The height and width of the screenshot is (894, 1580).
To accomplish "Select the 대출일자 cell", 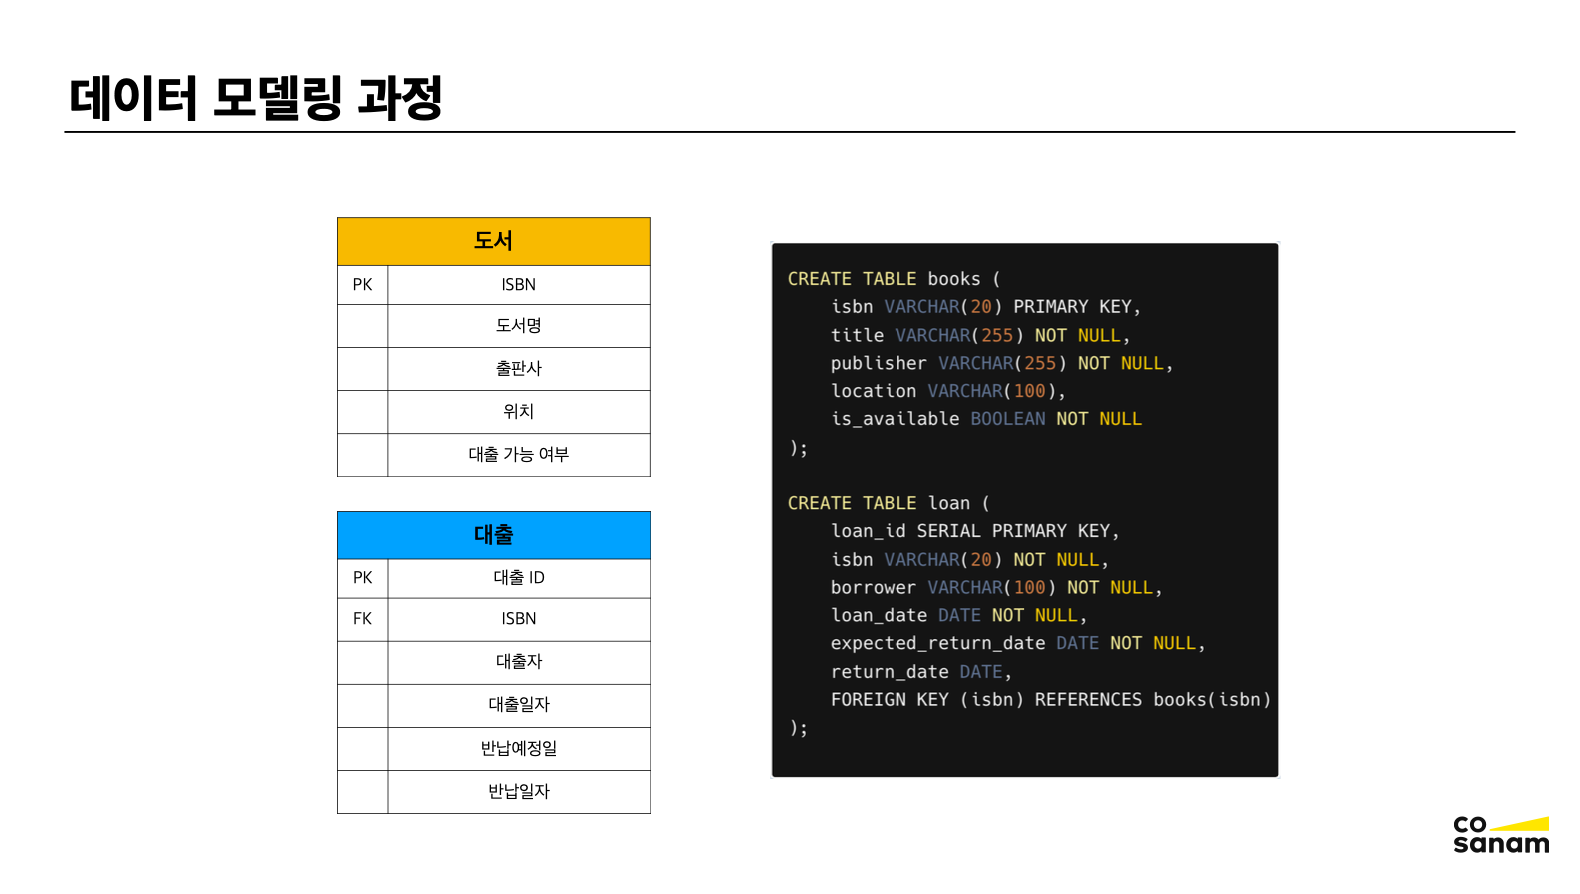I will coord(518,705).
